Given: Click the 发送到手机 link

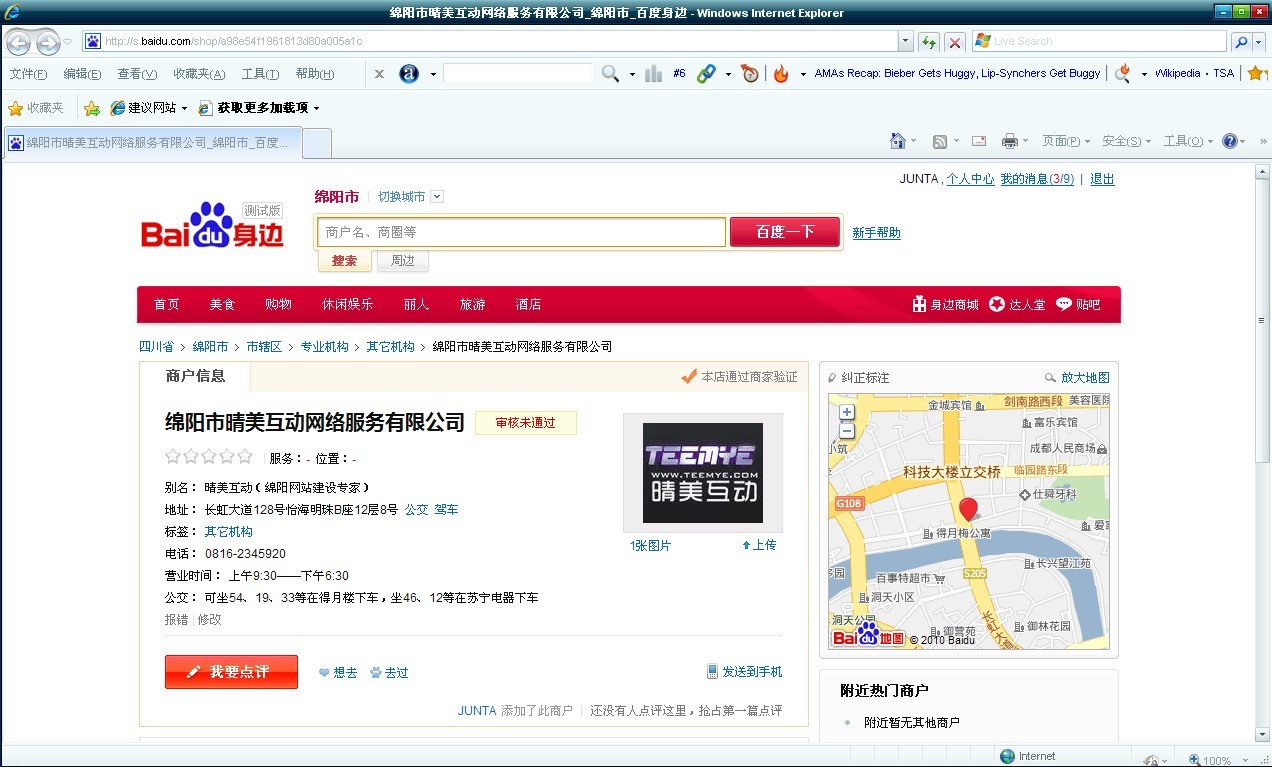Looking at the screenshot, I should (x=745, y=672).
